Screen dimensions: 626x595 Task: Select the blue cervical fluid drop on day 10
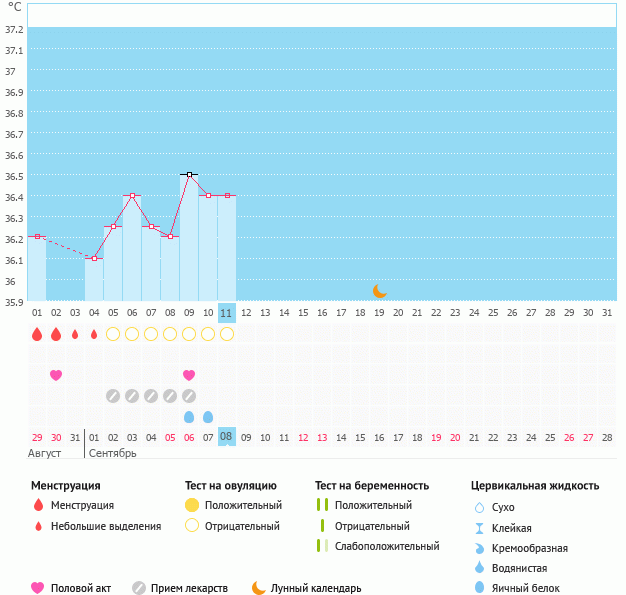click(208, 417)
